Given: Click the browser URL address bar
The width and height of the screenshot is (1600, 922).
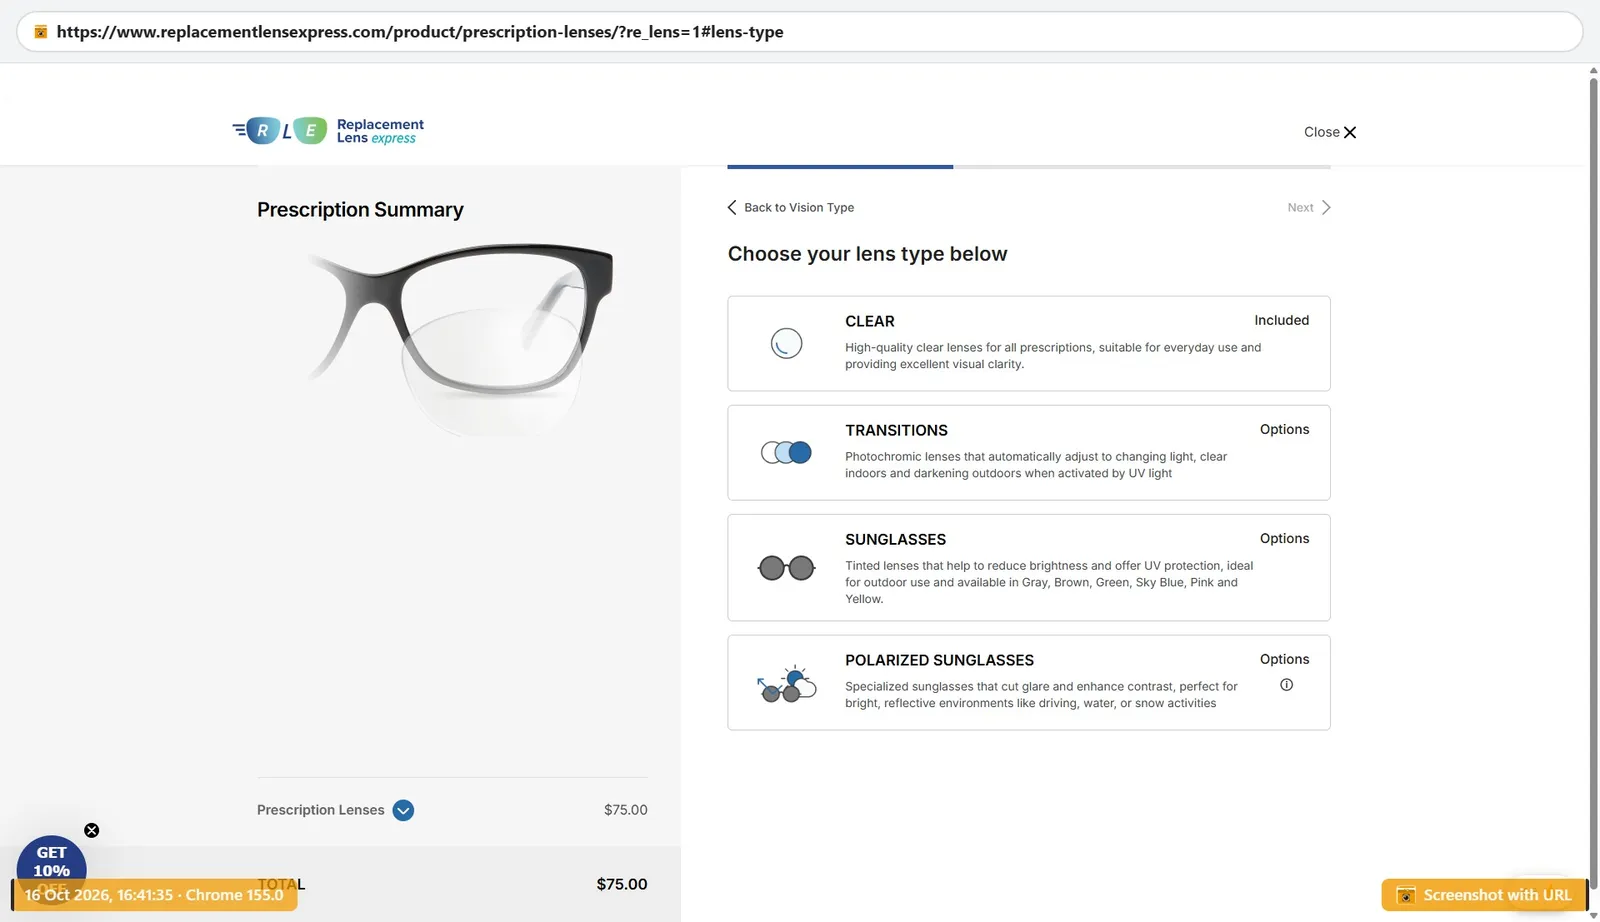Looking at the screenshot, I should 800,32.
